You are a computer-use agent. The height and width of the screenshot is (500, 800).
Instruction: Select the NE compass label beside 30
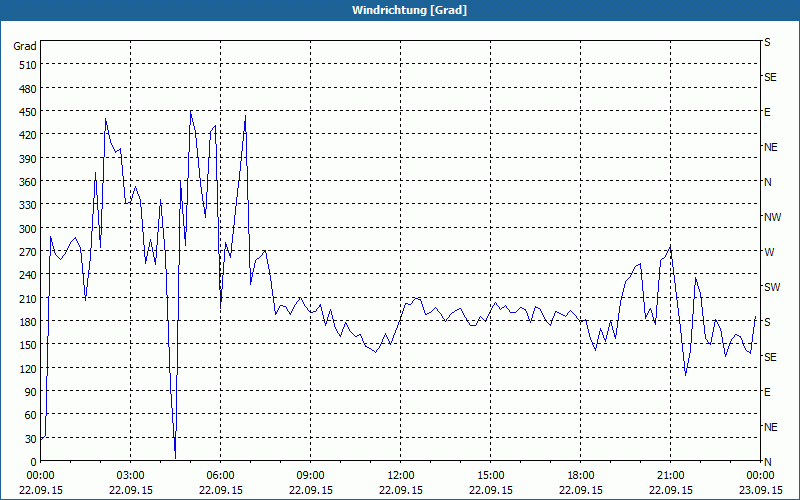pos(771,427)
